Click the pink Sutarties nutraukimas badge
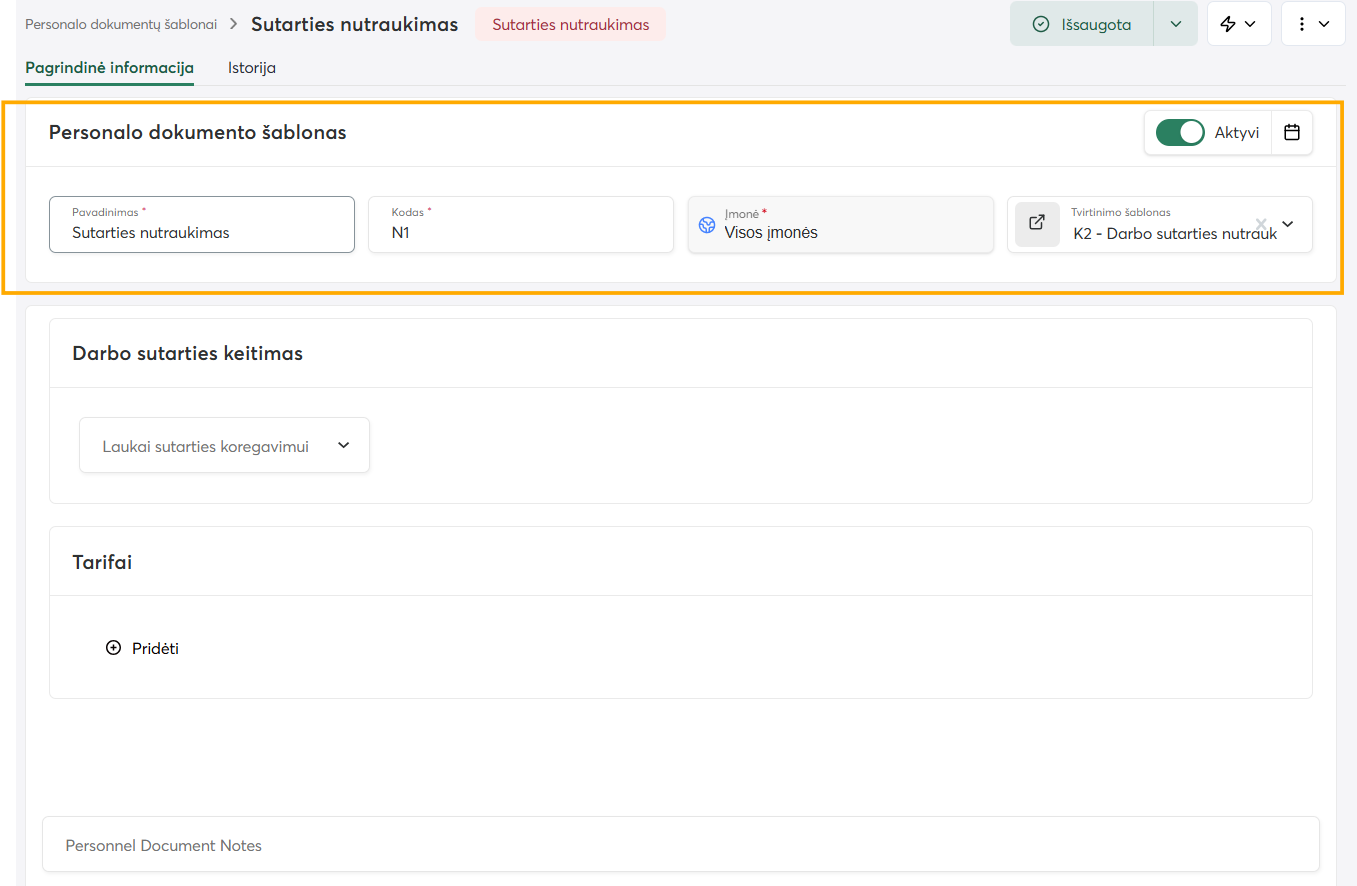Viewport: 1357px width, 886px height. coord(571,24)
